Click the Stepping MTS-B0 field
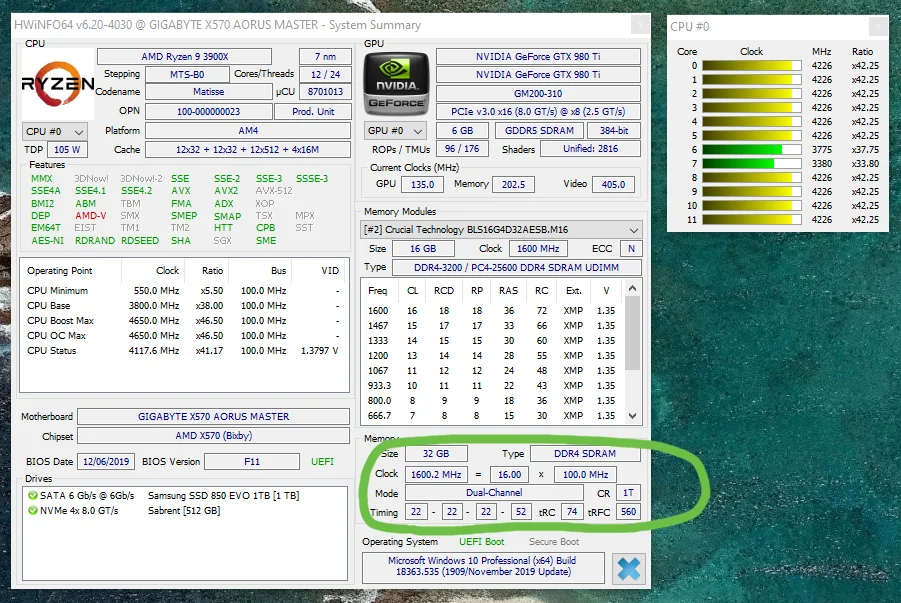901x603 pixels. coord(187,75)
